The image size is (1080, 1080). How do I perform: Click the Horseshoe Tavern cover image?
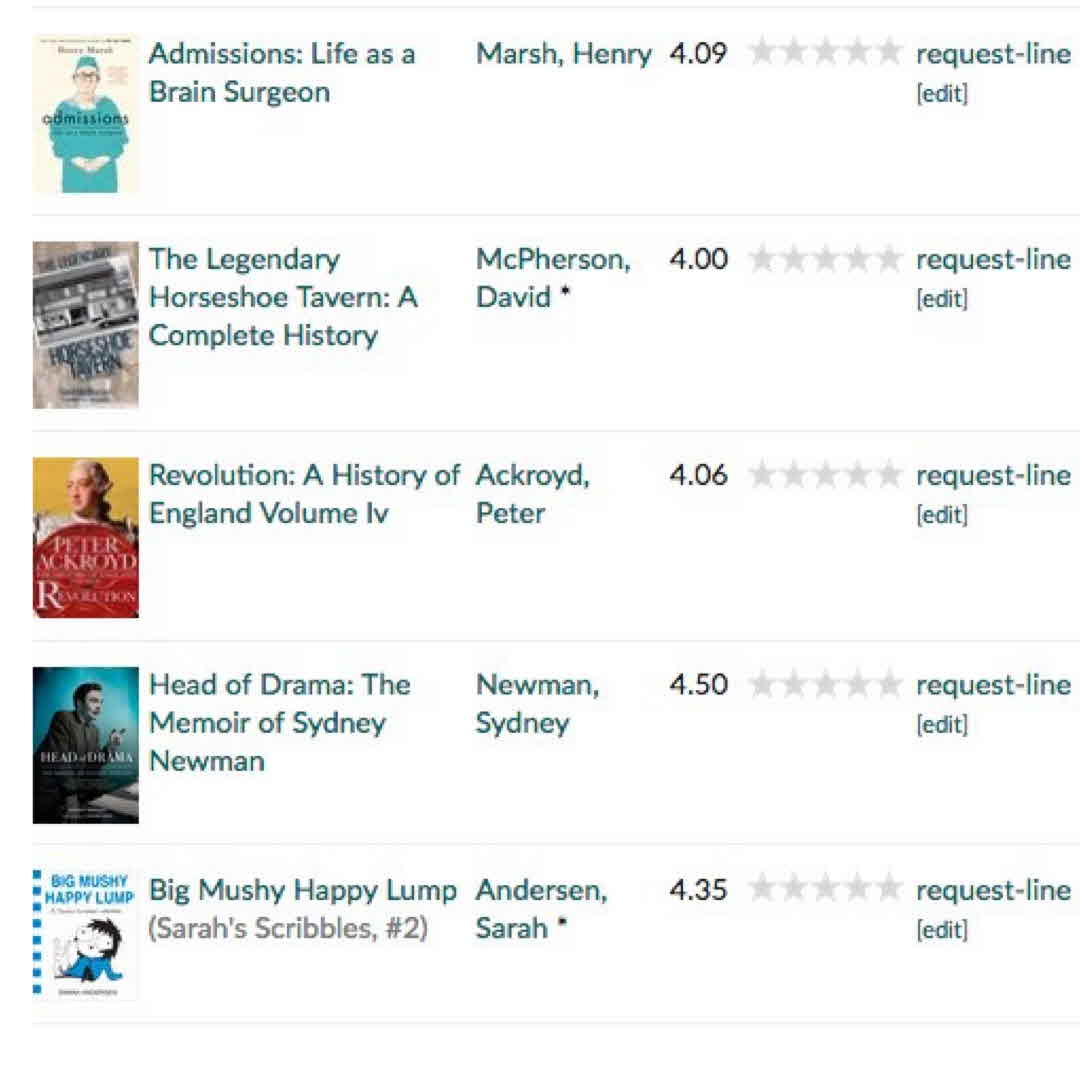[x=86, y=325]
